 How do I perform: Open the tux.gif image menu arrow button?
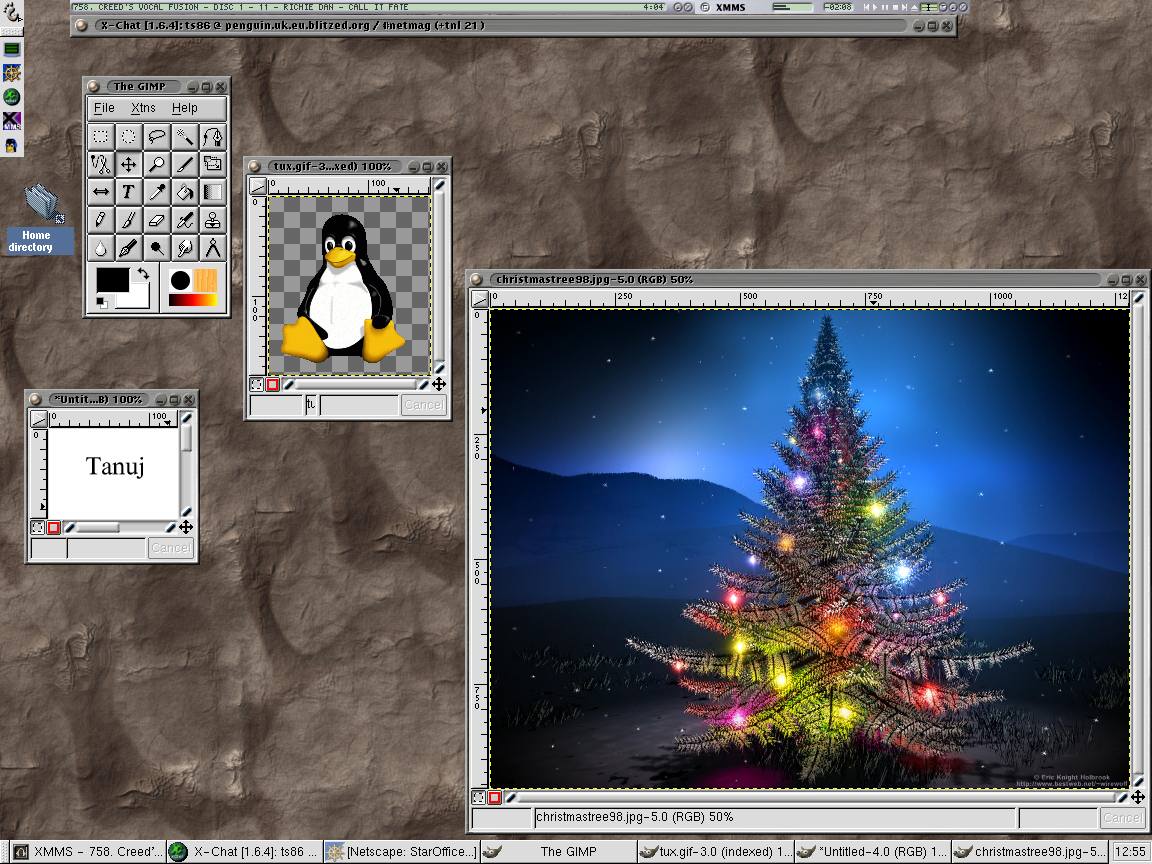(x=258, y=186)
